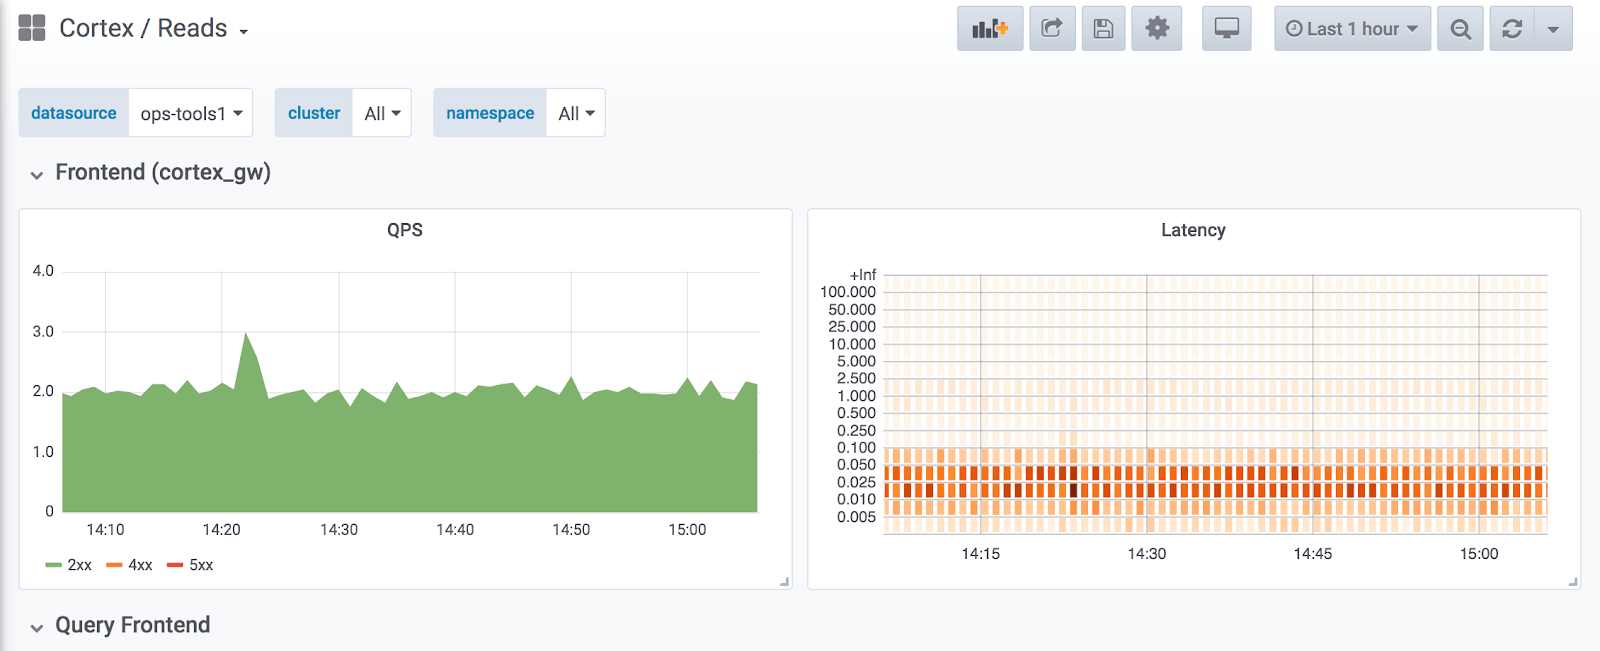The height and width of the screenshot is (651, 1600).
Task: Open the Last 1 hour time picker
Action: (x=1352, y=29)
